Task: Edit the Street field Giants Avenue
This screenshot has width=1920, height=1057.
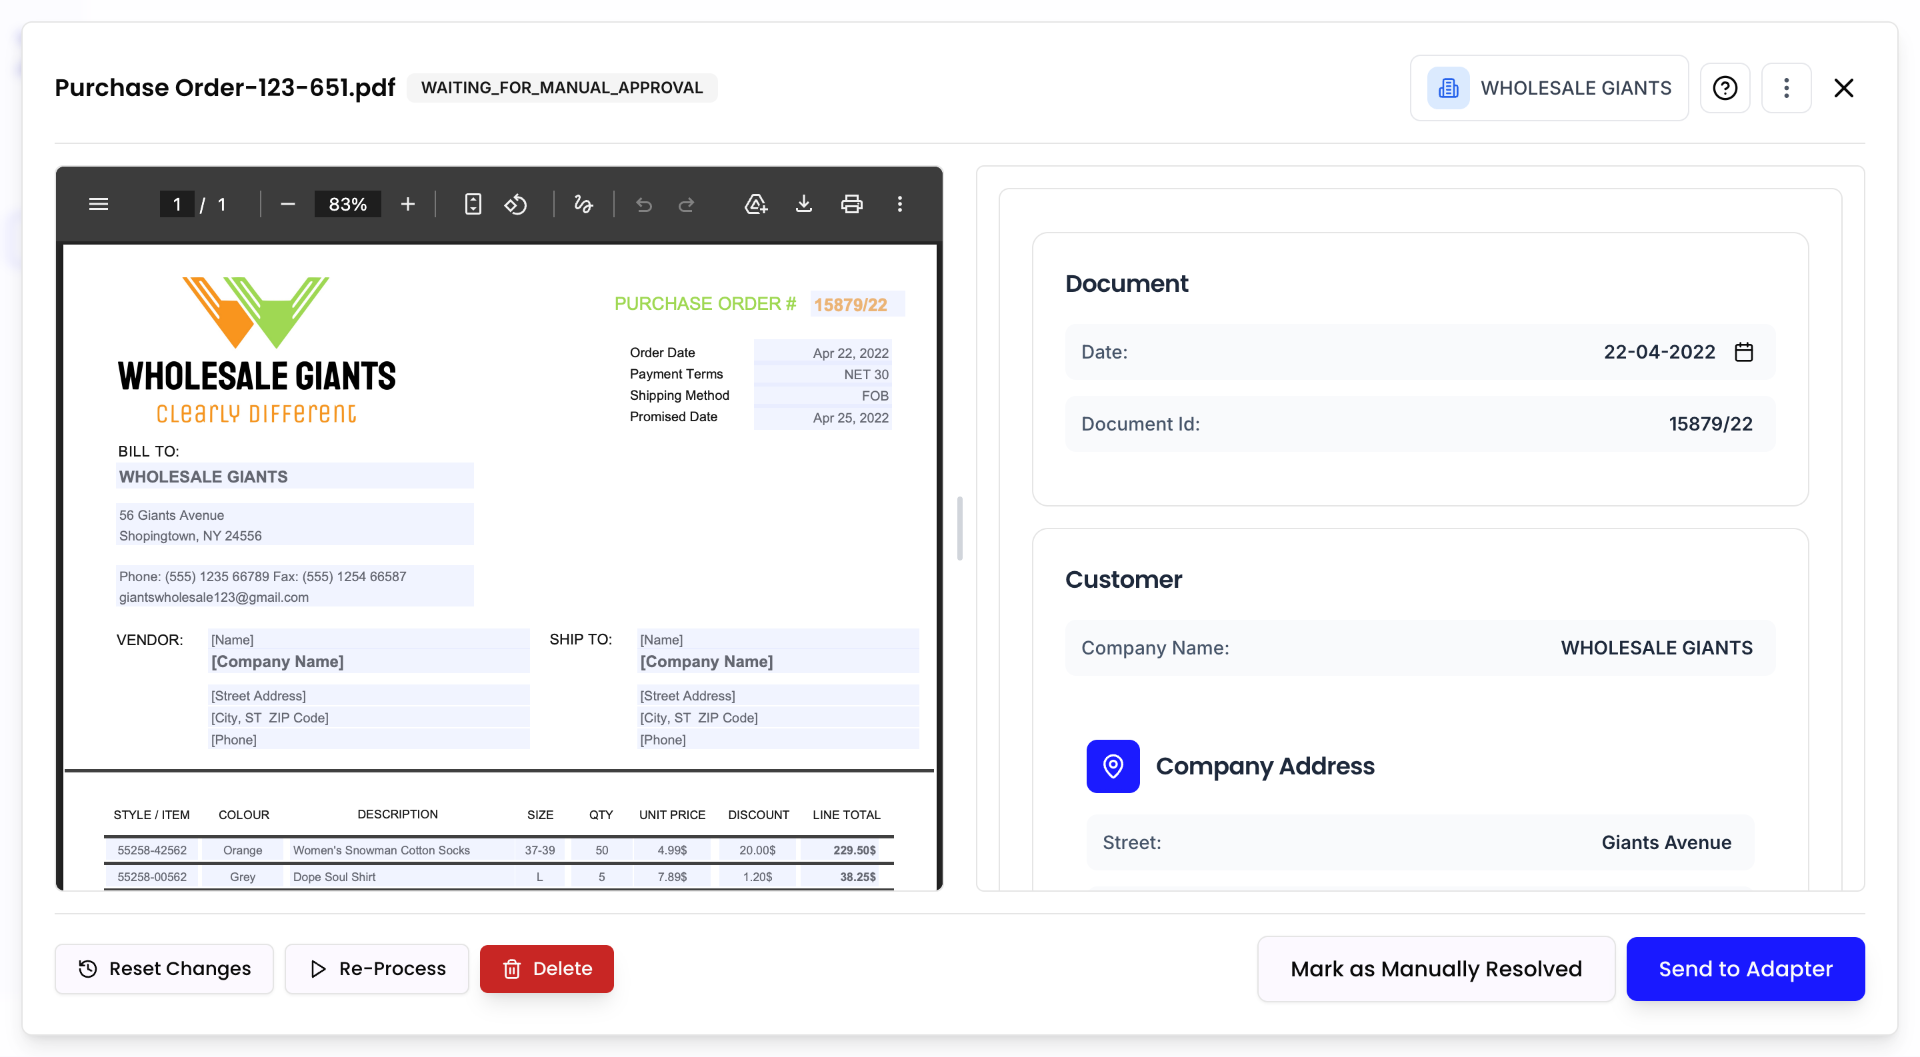Action: pos(1420,843)
